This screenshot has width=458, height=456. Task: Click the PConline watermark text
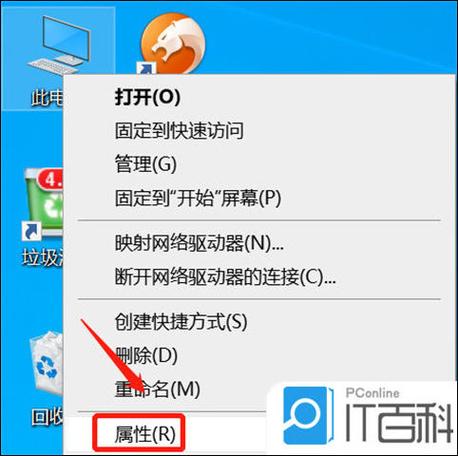pyautogui.click(x=372, y=393)
